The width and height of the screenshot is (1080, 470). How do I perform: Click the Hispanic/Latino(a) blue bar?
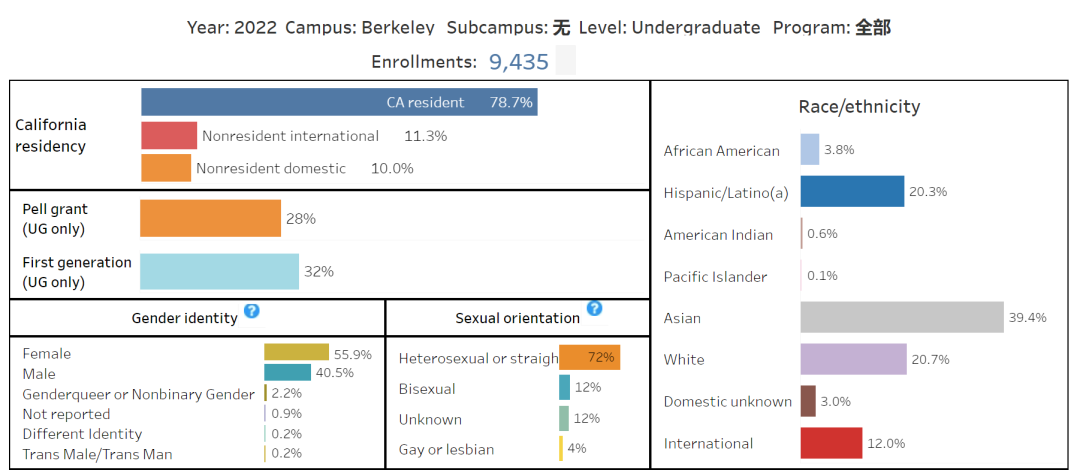[x=852, y=192]
